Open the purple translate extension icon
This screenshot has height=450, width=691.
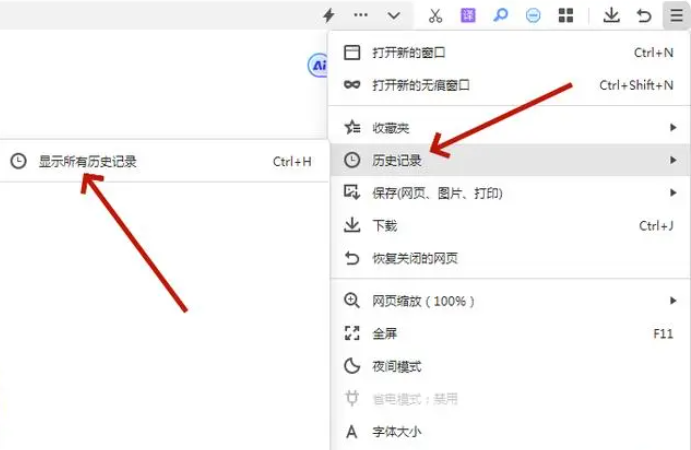point(468,15)
